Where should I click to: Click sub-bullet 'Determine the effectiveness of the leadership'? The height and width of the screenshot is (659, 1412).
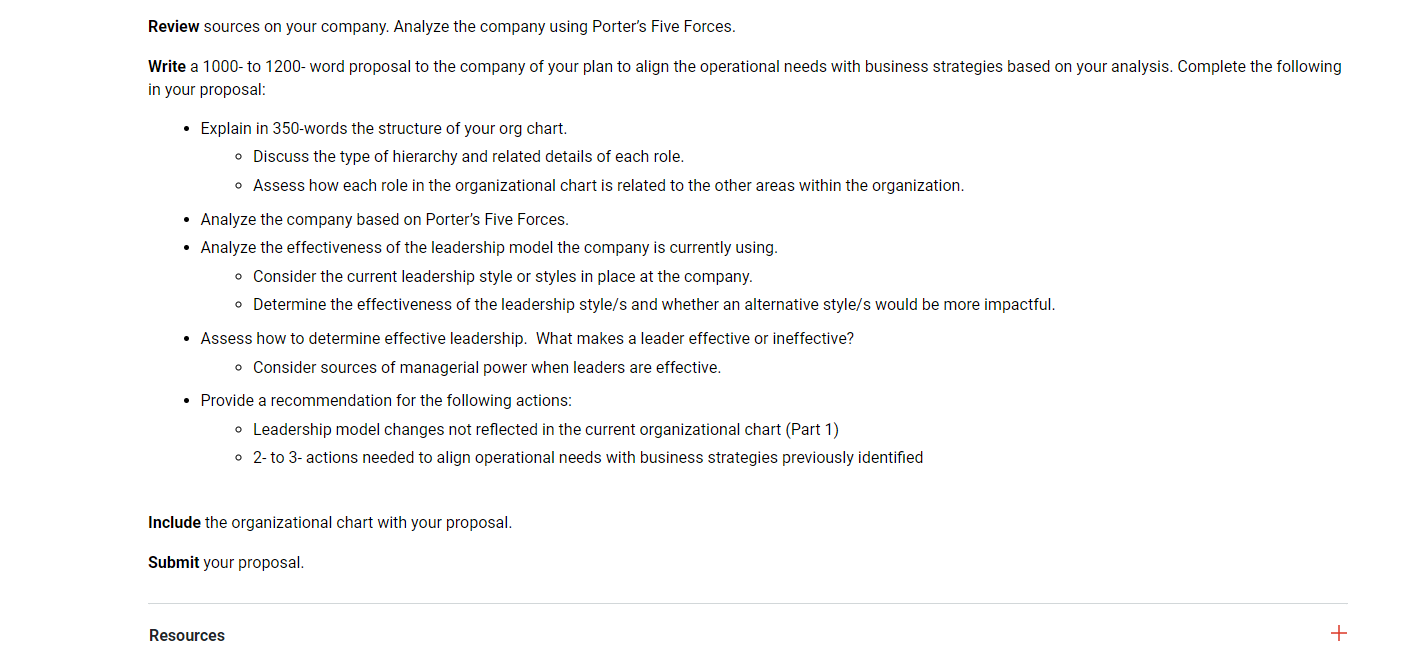point(654,304)
